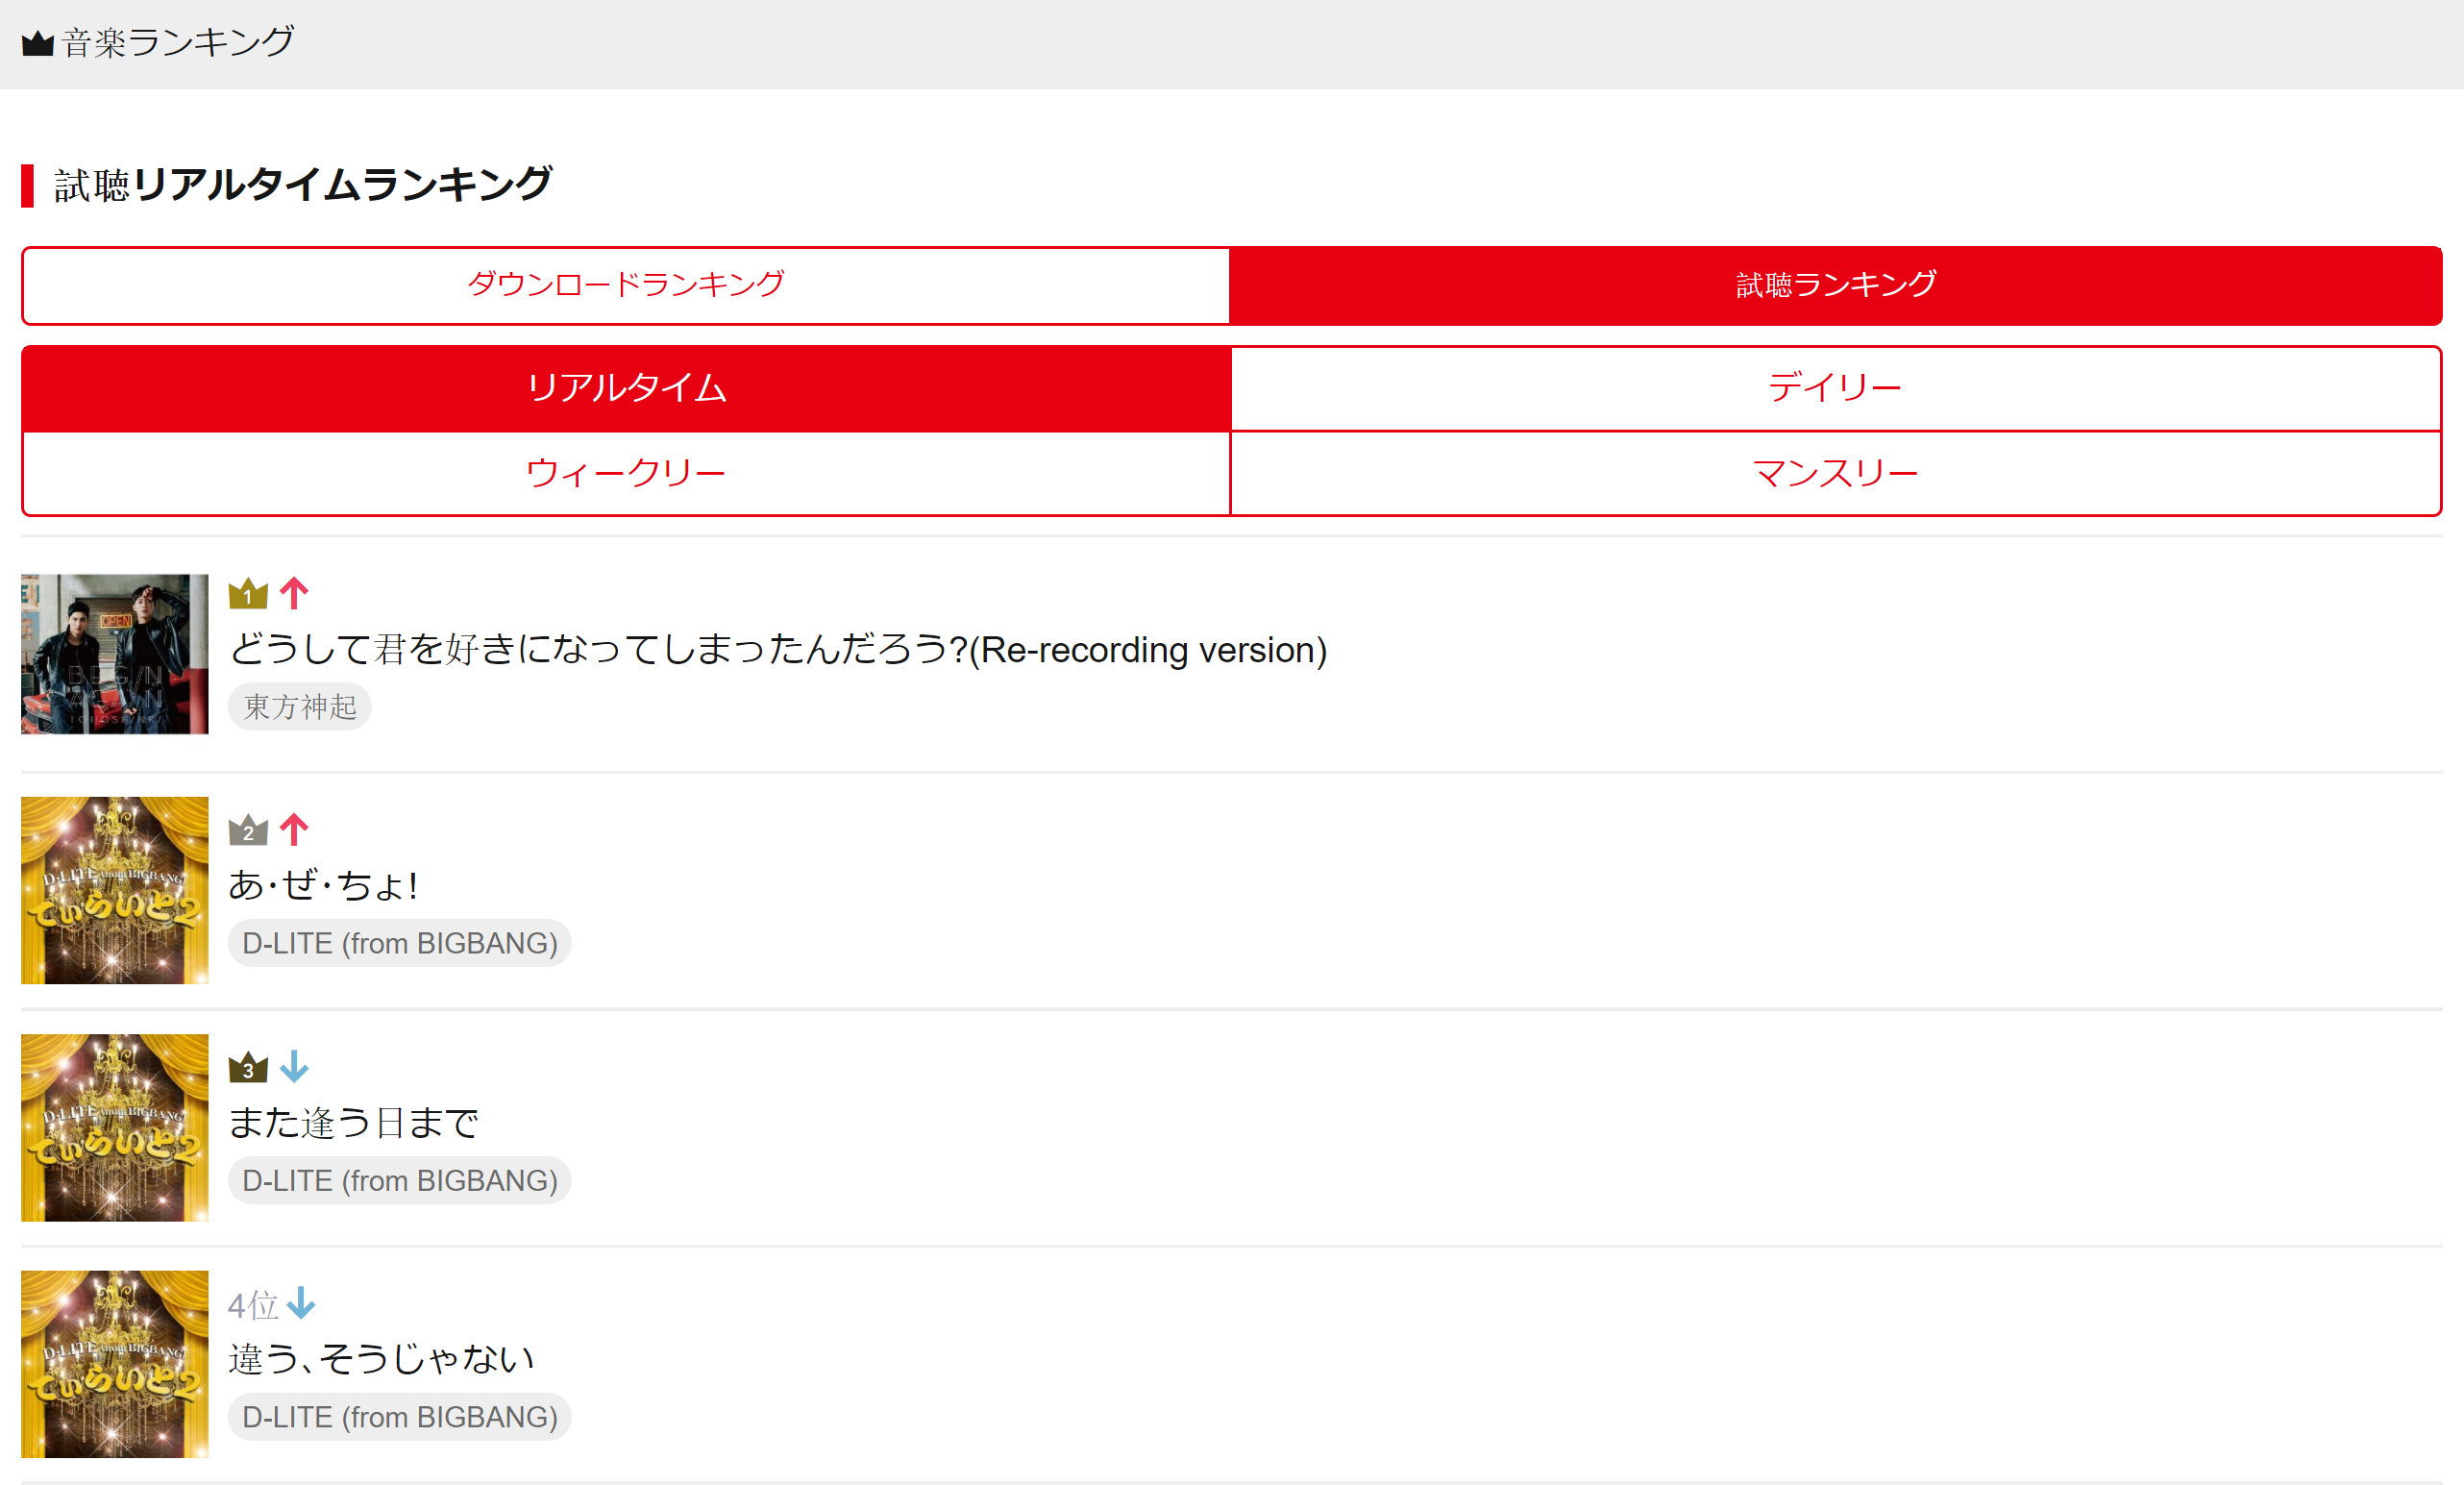2464x1485 pixels.
Task: Click the gold rank 1 crown icon
Action: 248,594
